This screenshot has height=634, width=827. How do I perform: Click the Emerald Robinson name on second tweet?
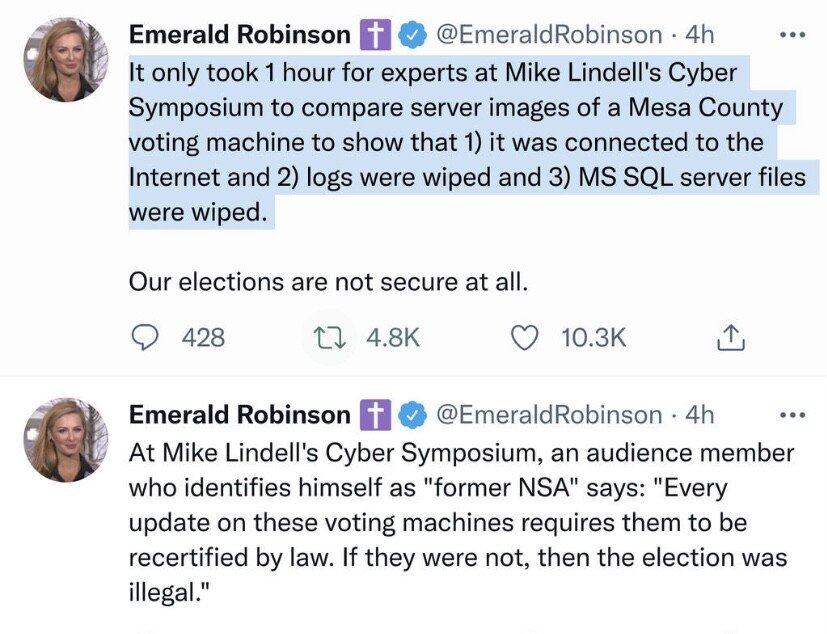[x=240, y=414]
